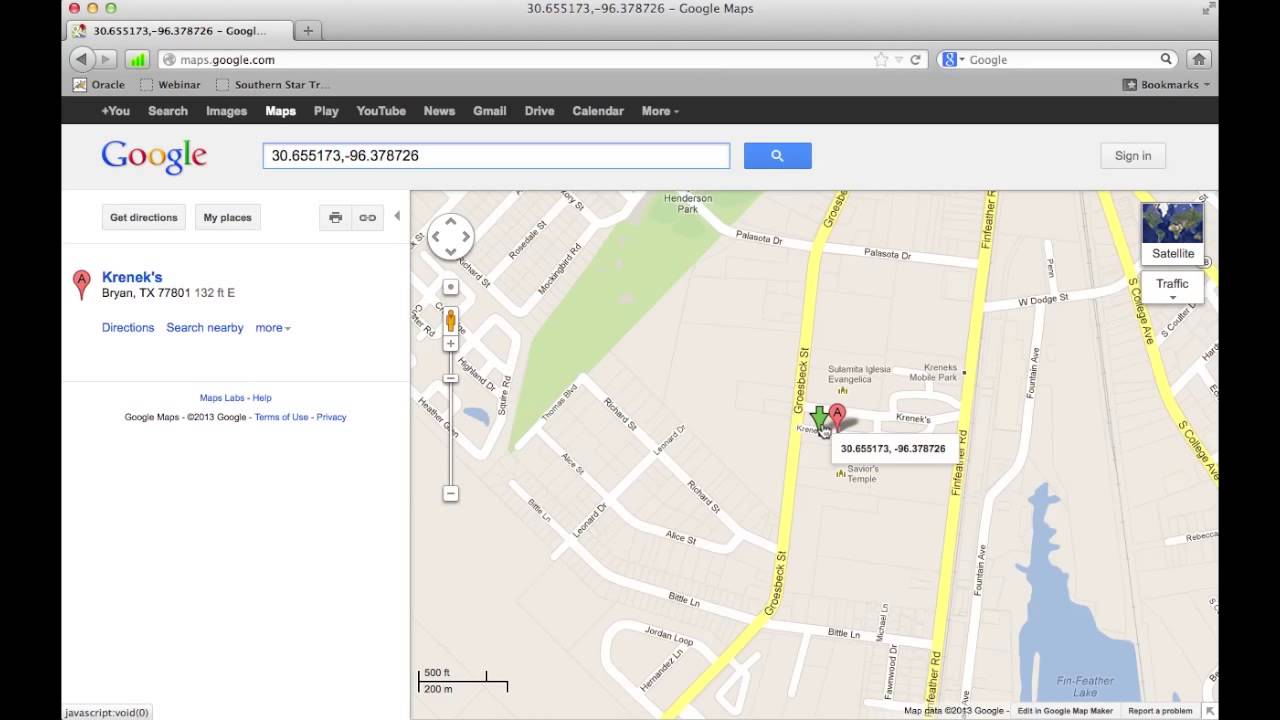Click the Google logo

154,156
